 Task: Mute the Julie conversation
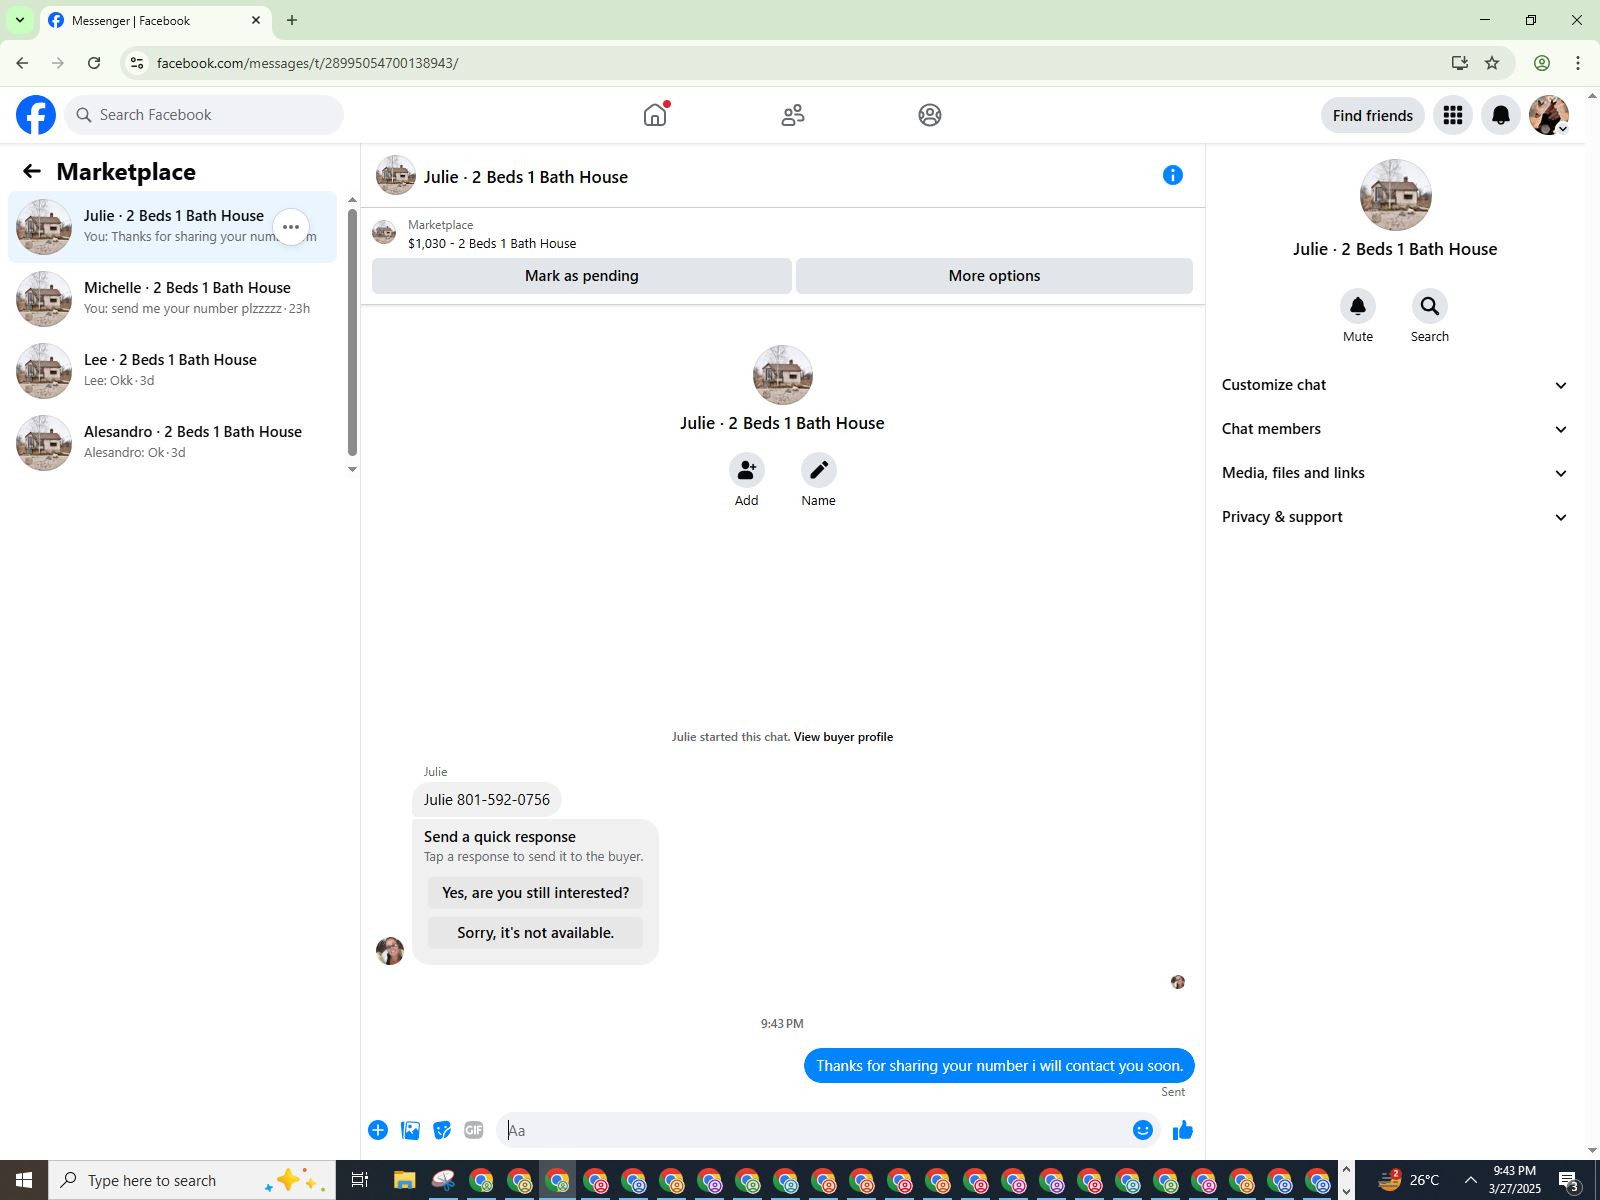tap(1358, 306)
